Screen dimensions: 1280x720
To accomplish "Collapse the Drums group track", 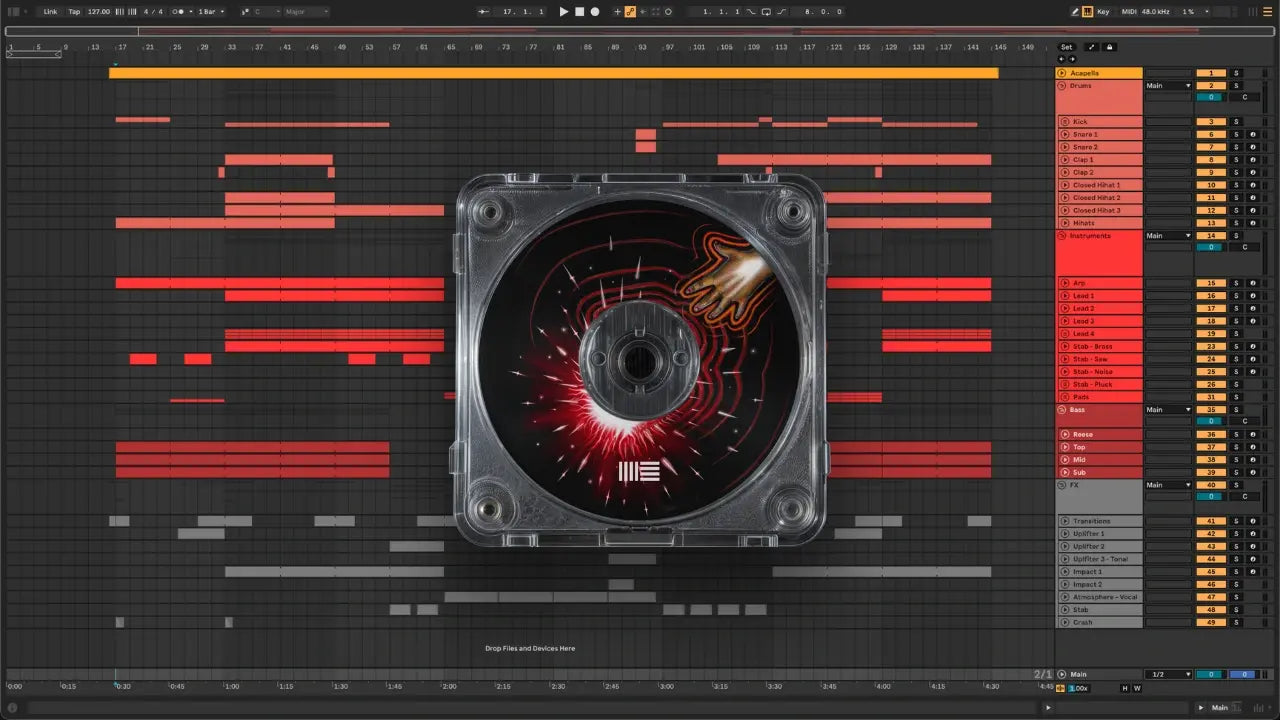I will coord(1062,86).
